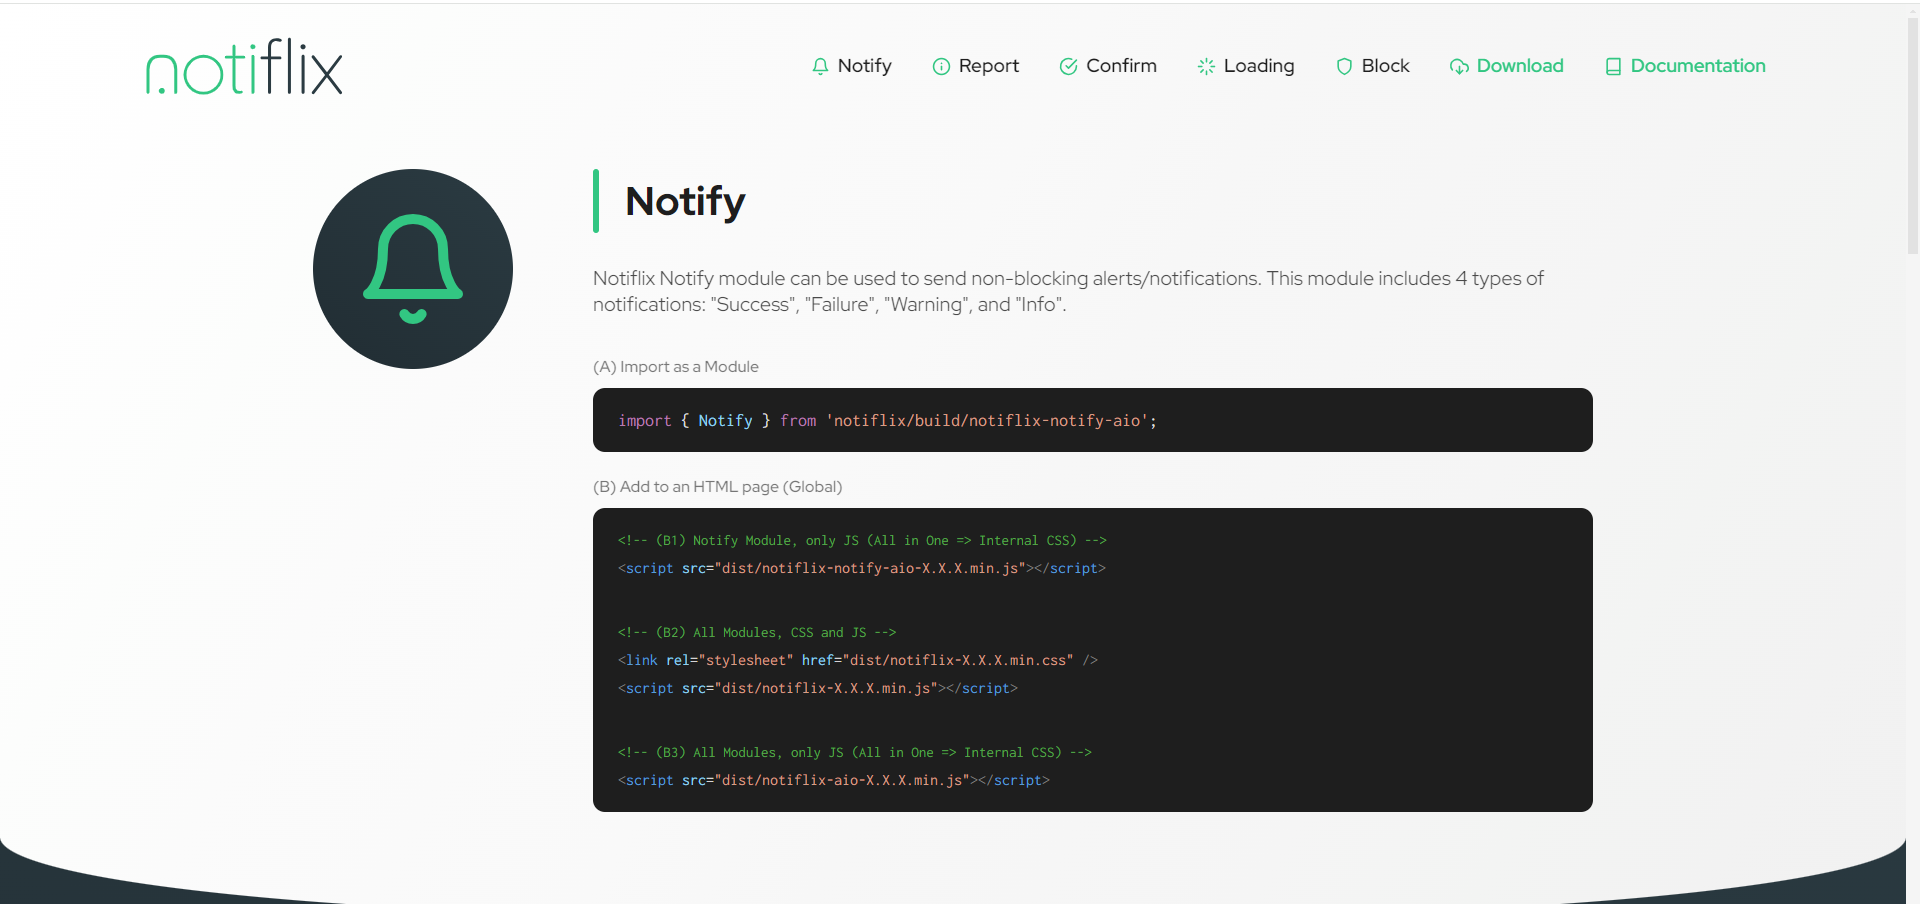Open the Download page
This screenshot has width=1920, height=904.
coord(1519,66)
